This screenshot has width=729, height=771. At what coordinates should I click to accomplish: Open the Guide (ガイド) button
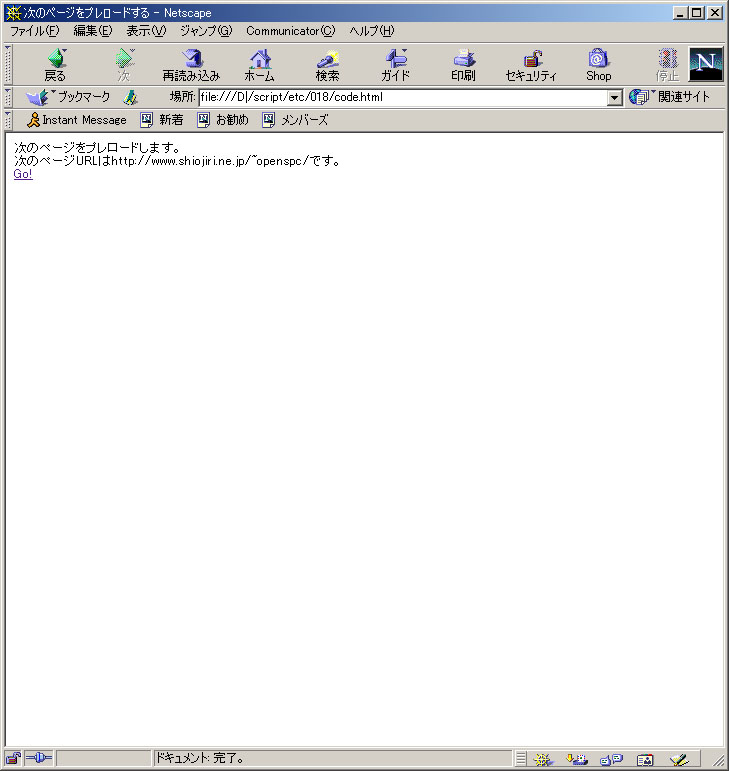pyautogui.click(x=395, y=65)
